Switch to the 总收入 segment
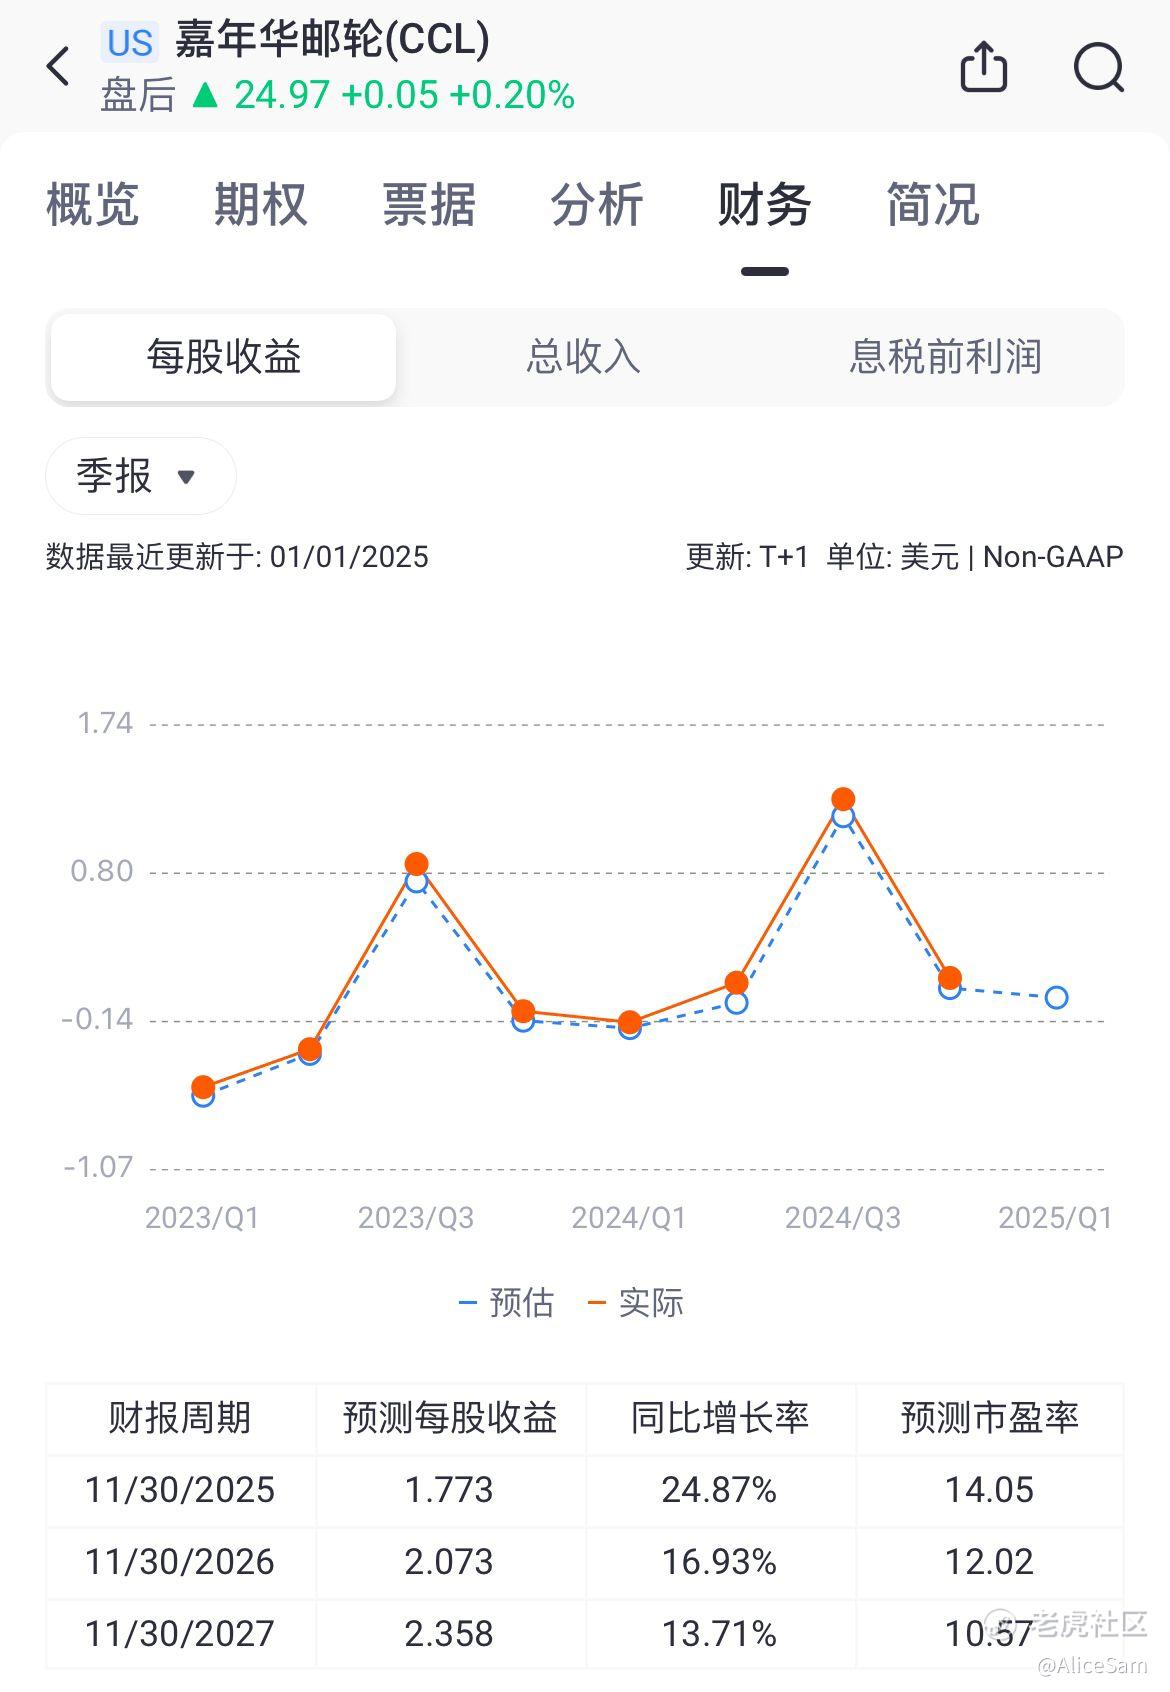Viewport: 1170px width, 1692px height. [x=584, y=357]
